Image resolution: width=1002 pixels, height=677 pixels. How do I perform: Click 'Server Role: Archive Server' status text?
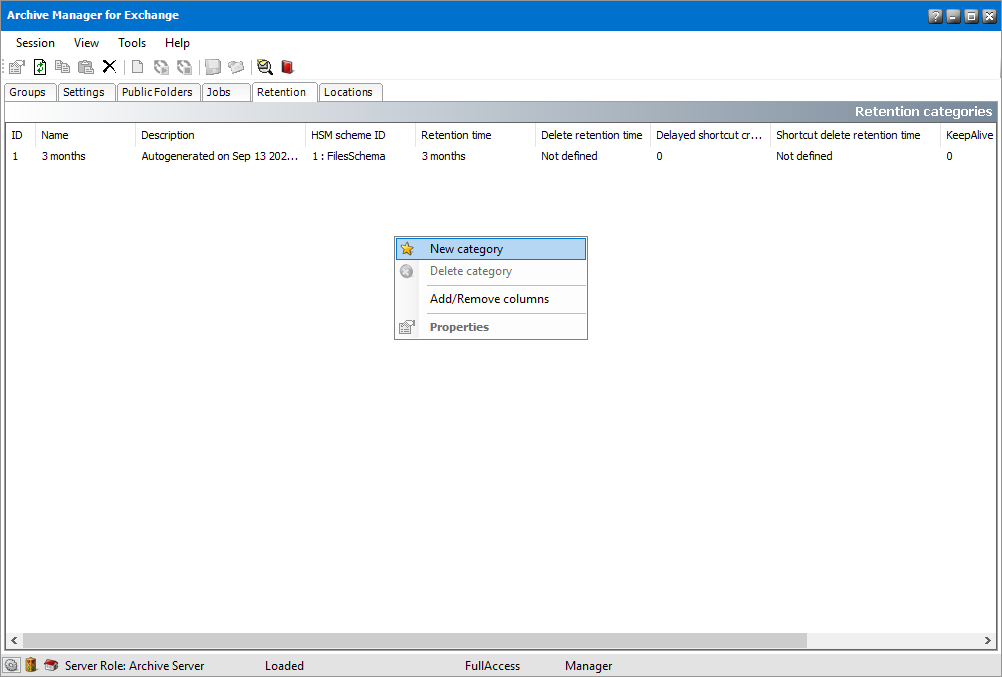[x=134, y=665]
